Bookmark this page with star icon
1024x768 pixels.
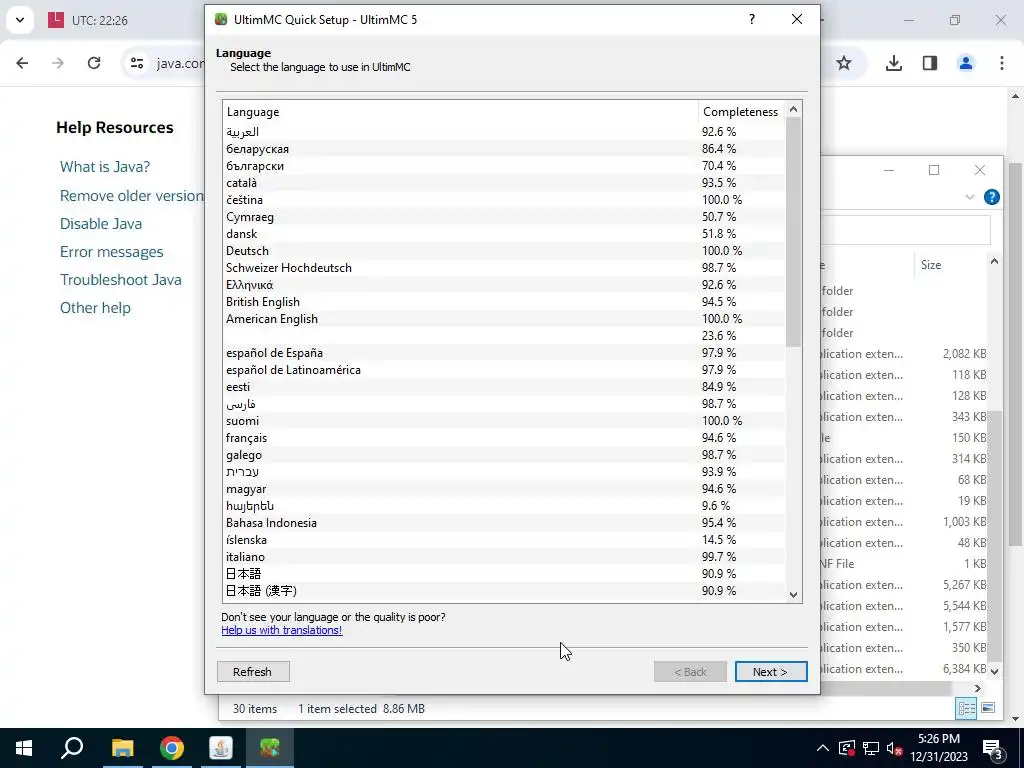coord(844,63)
